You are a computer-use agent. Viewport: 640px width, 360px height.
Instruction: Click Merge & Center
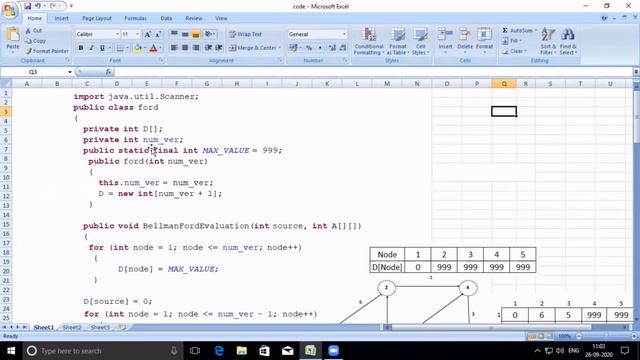(252, 48)
